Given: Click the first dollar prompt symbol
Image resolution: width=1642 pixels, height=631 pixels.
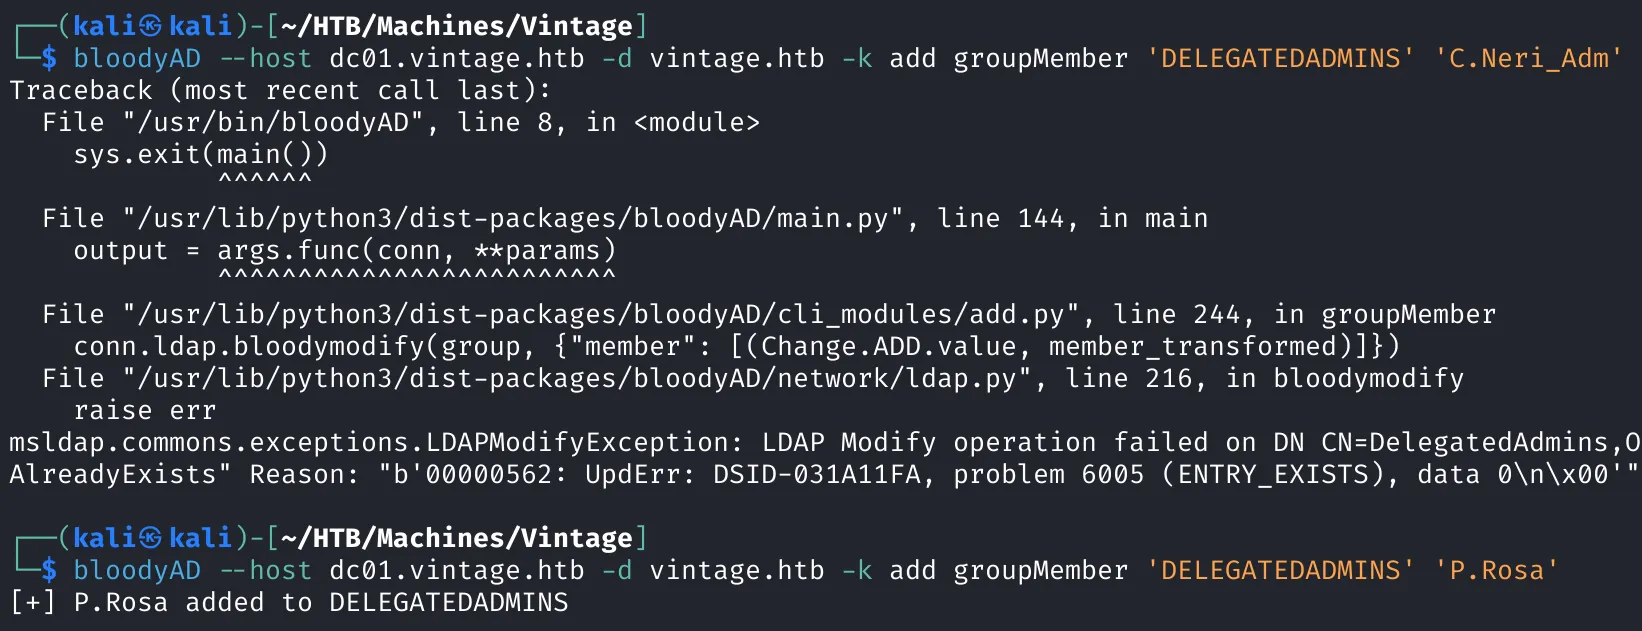Looking at the screenshot, I should click(x=49, y=58).
